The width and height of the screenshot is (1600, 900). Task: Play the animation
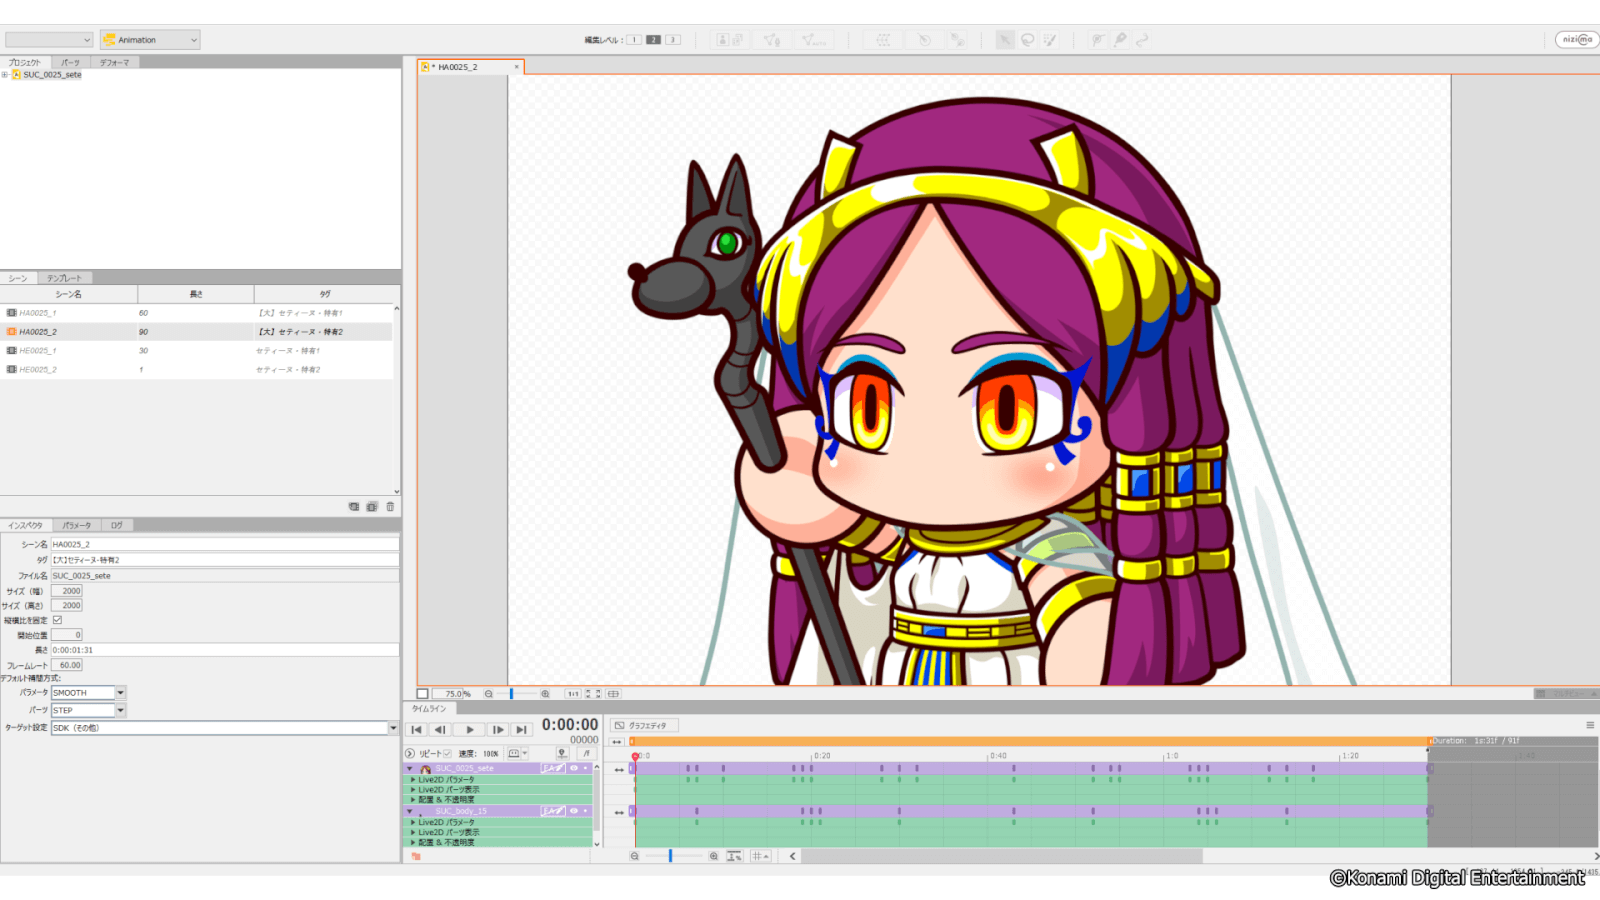(x=470, y=730)
